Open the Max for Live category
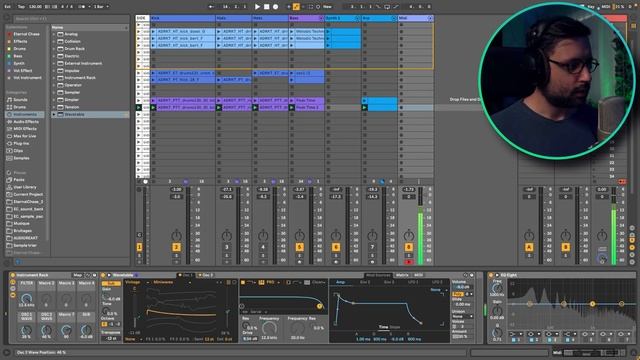Screen dimensions: 640x360 (x=24, y=136)
